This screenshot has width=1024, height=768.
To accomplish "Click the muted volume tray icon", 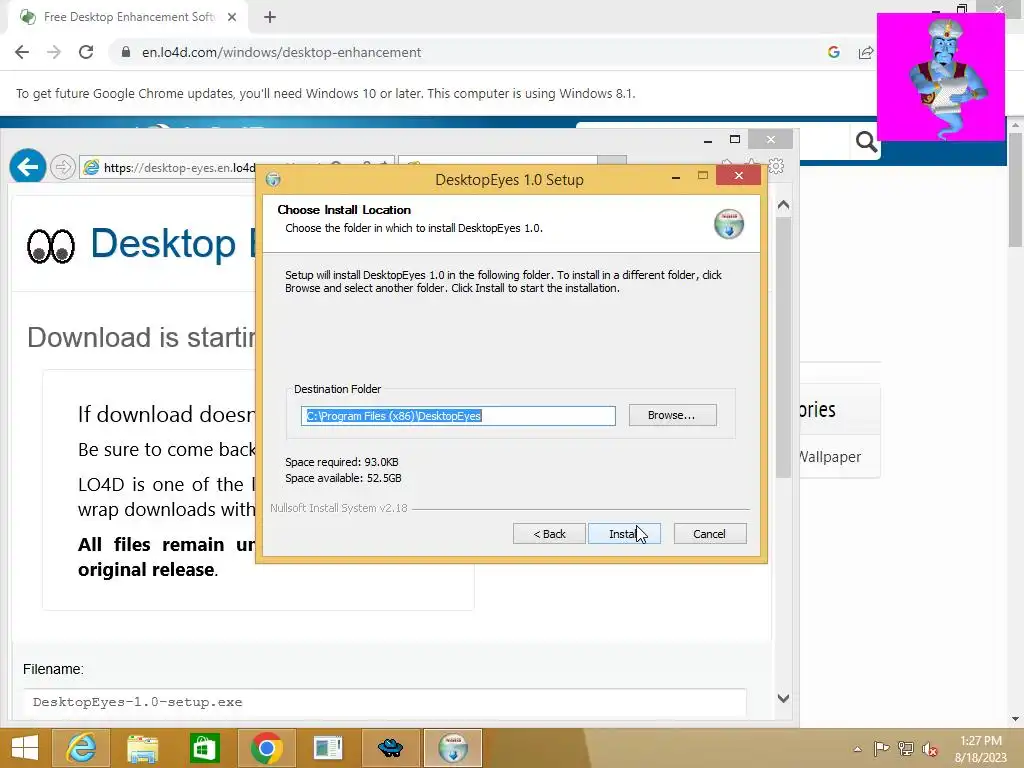I will pyautogui.click(x=930, y=749).
